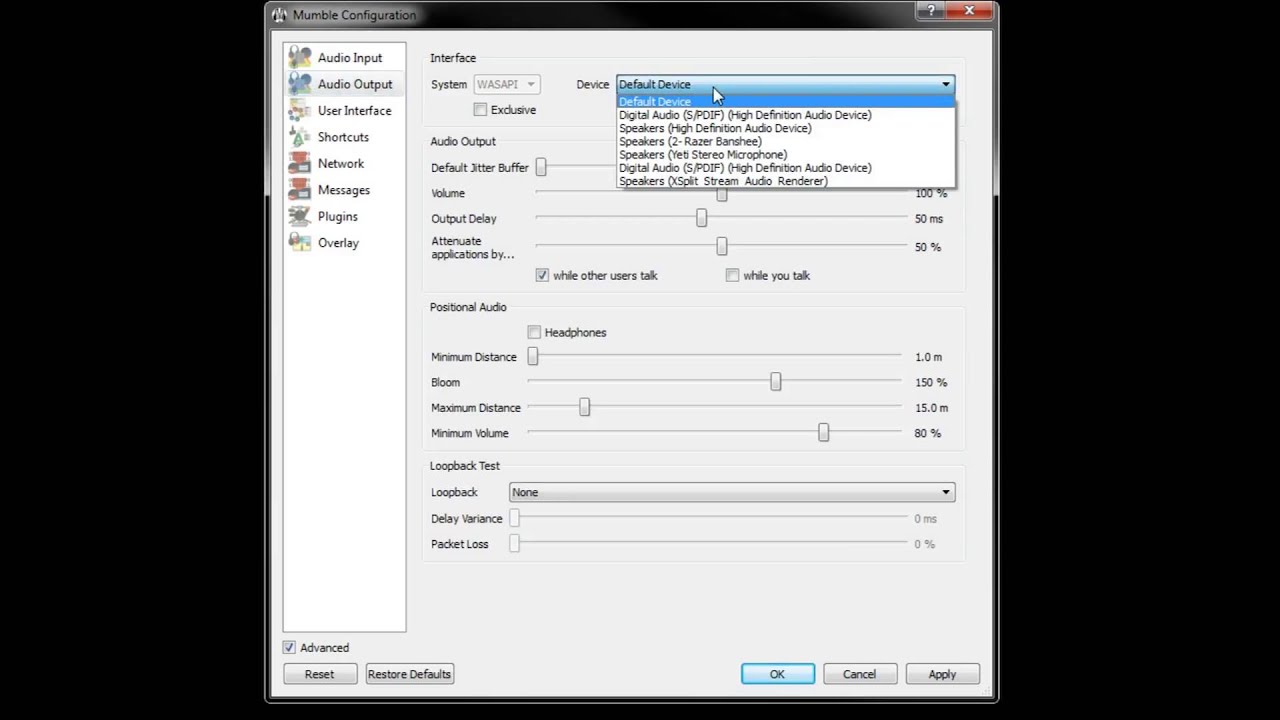
Task: Collapse the Device dropdown arrow
Action: (x=945, y=84)
